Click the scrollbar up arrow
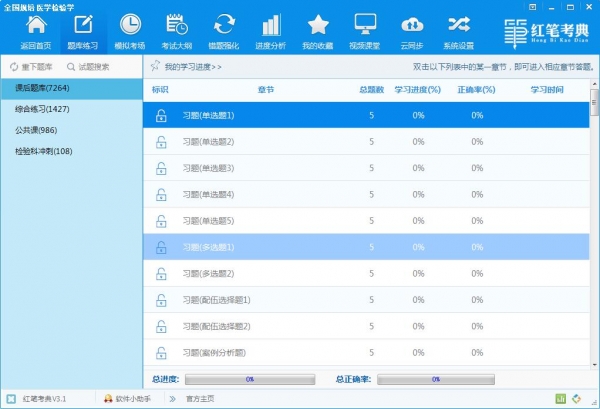 [x=594, y=84]
